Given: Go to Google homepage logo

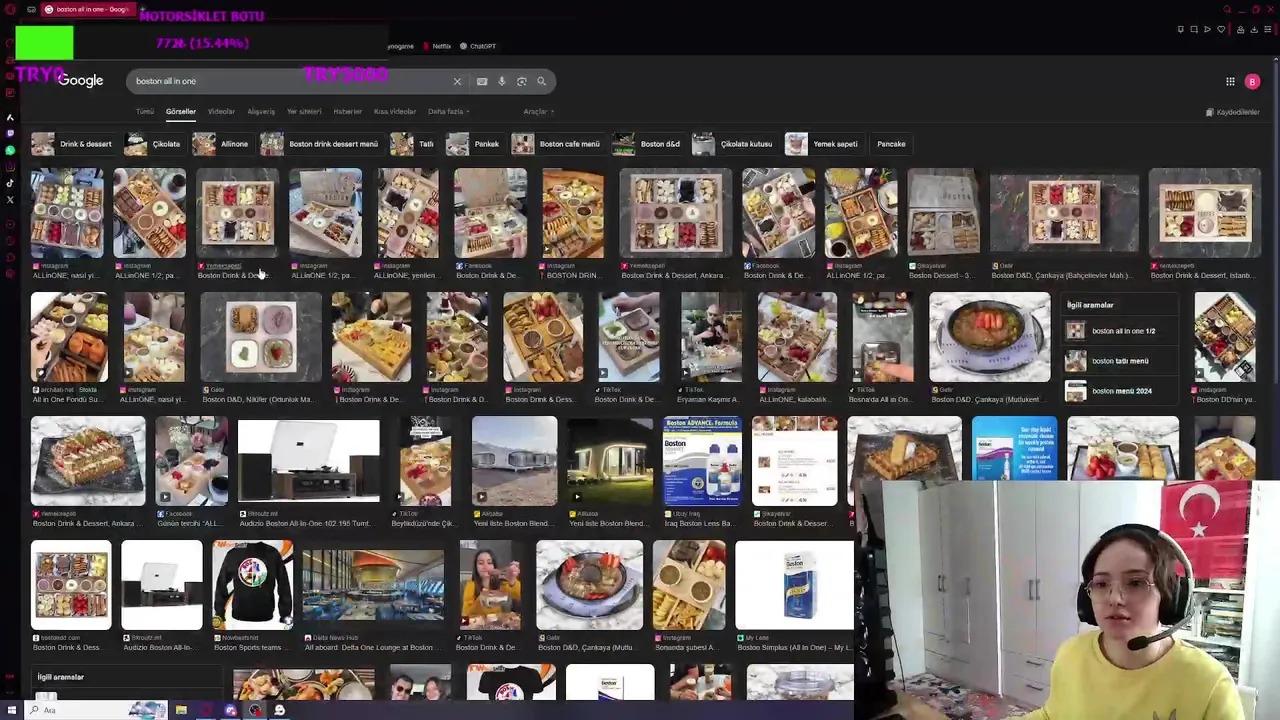Looking at the screenshot, I should [80, 81].
